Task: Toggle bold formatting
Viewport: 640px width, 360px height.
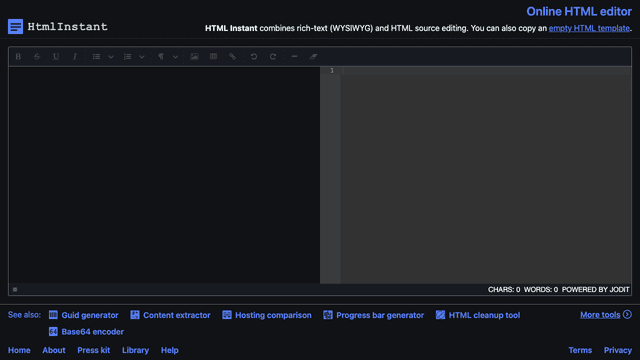Action: click(18, 56)
